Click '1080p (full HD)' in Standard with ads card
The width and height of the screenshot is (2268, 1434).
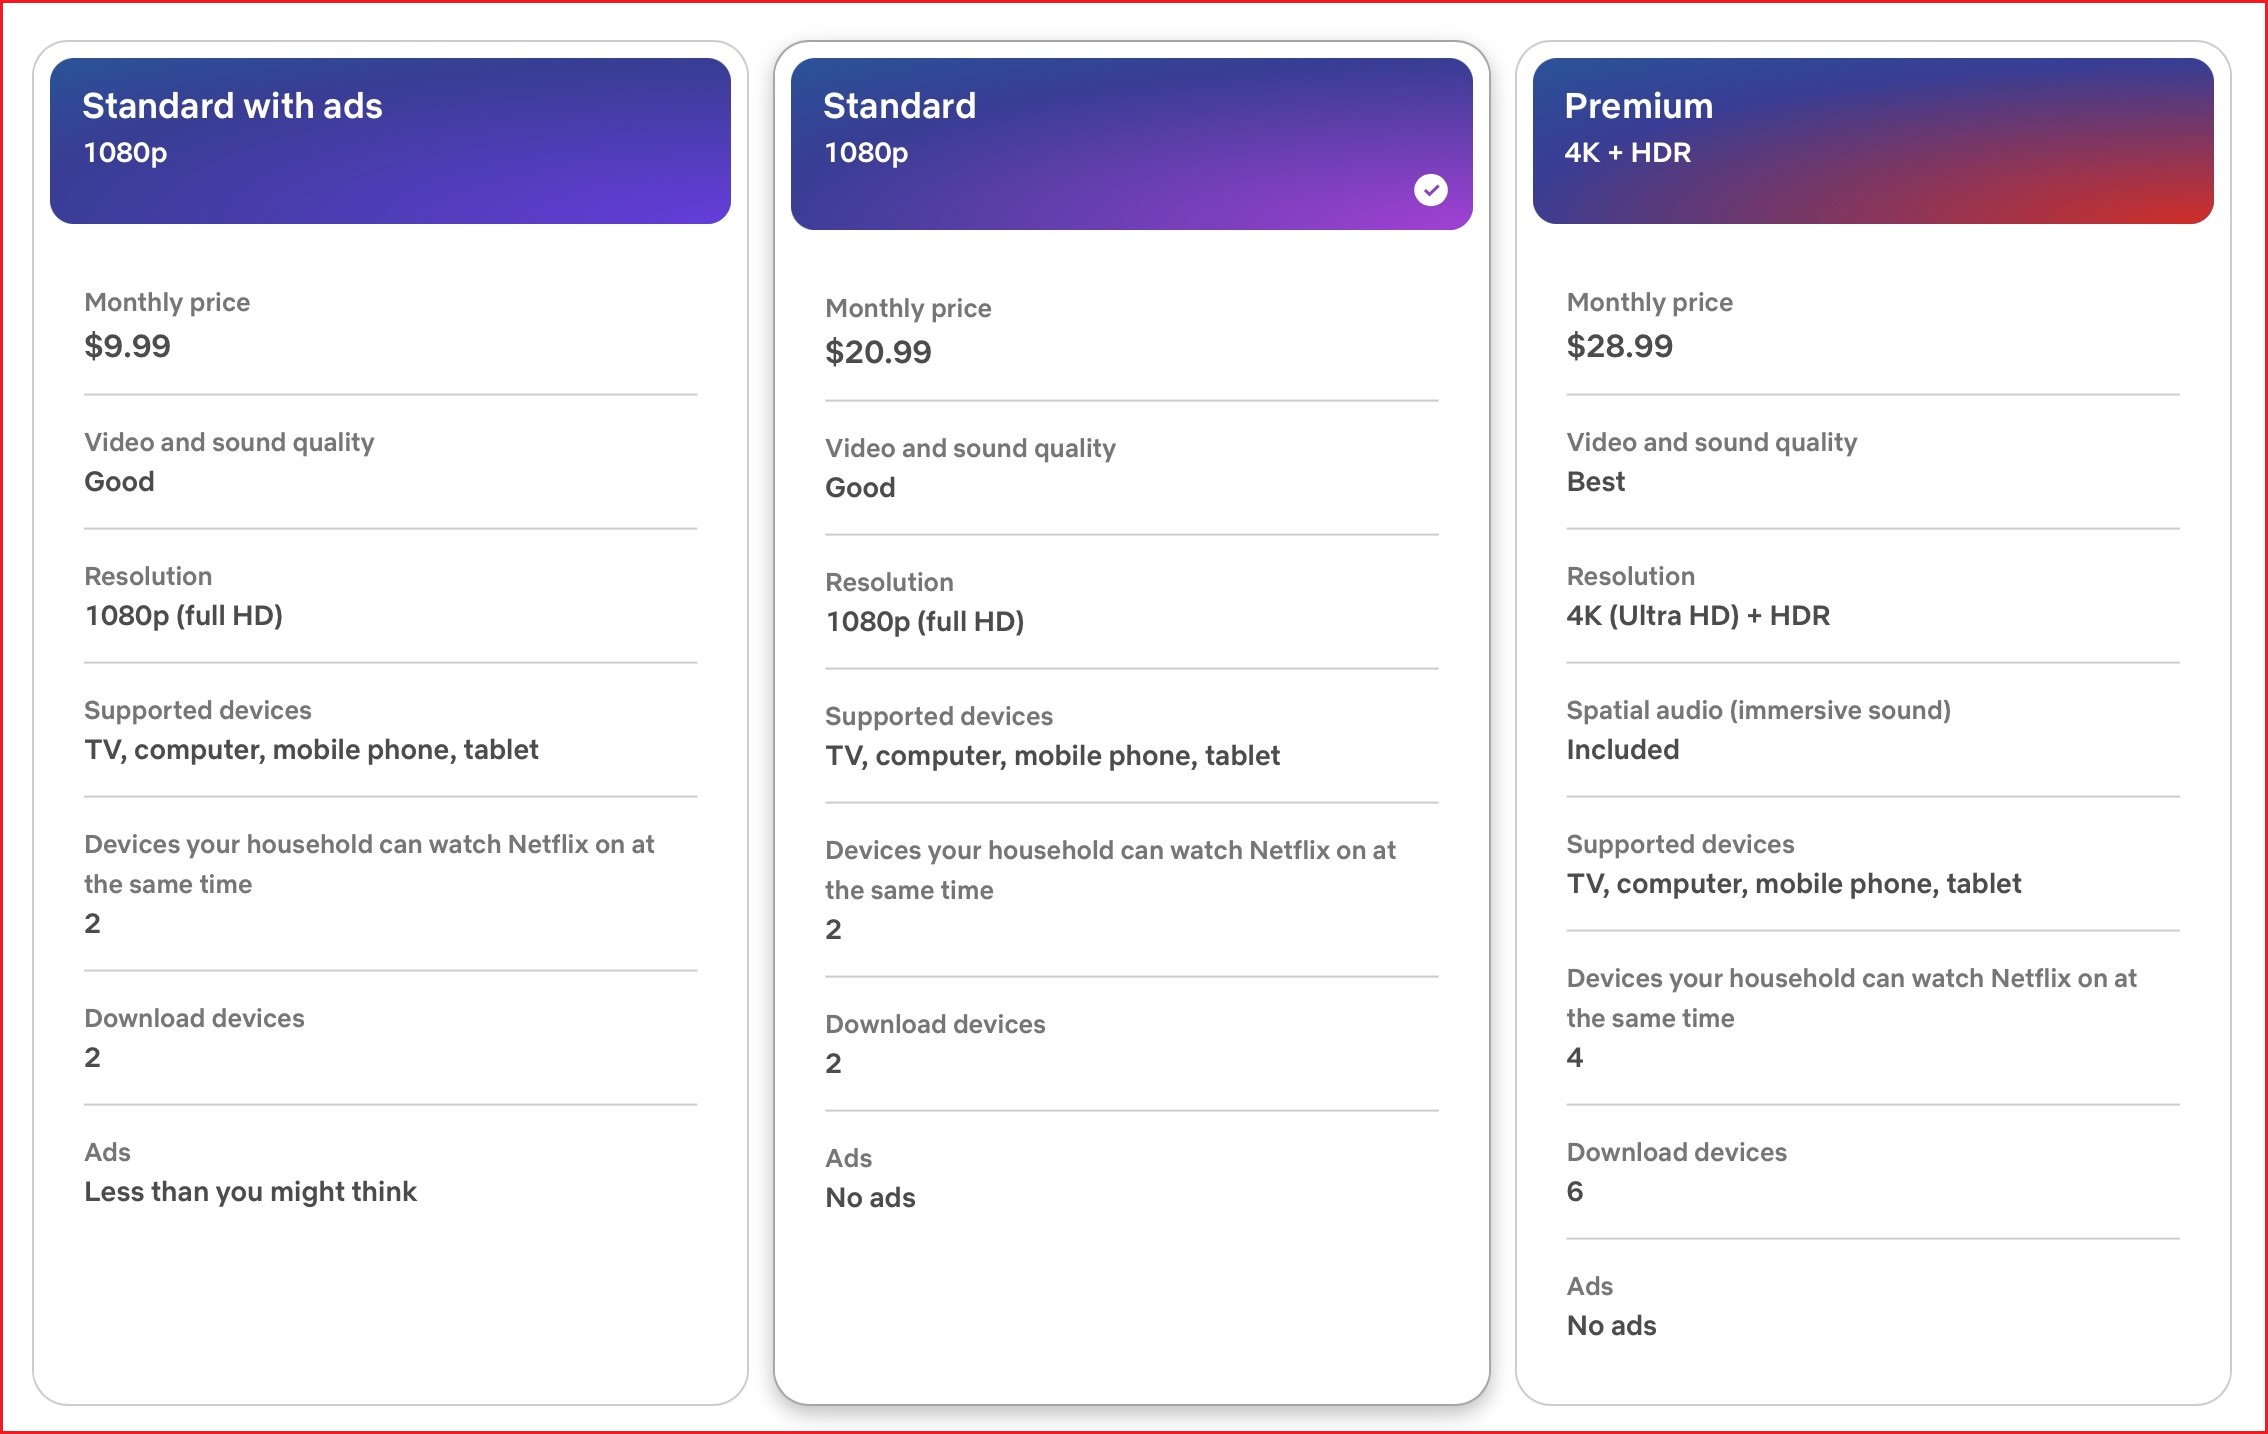[x=183, y=616]
